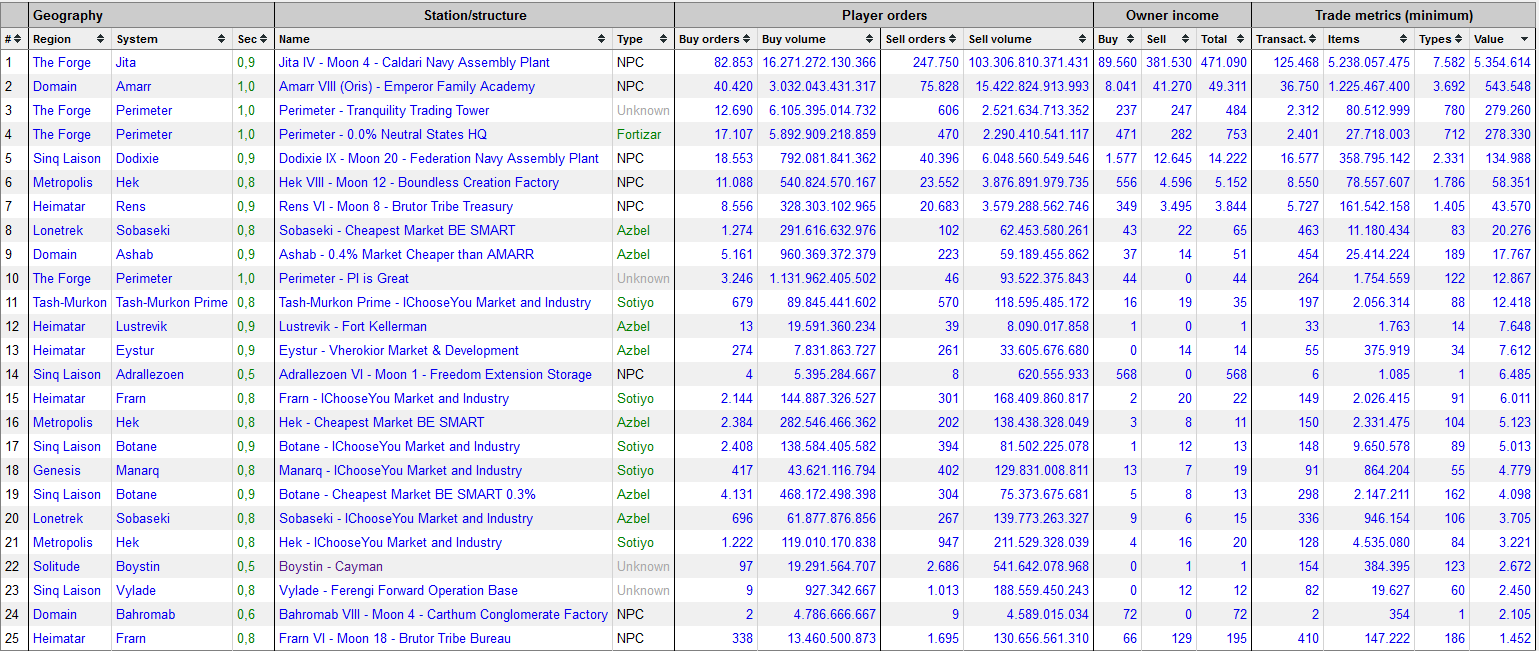This screenshot has height=651, width=1539.
Task: Select Player orders group header
Action: (884, 15)
